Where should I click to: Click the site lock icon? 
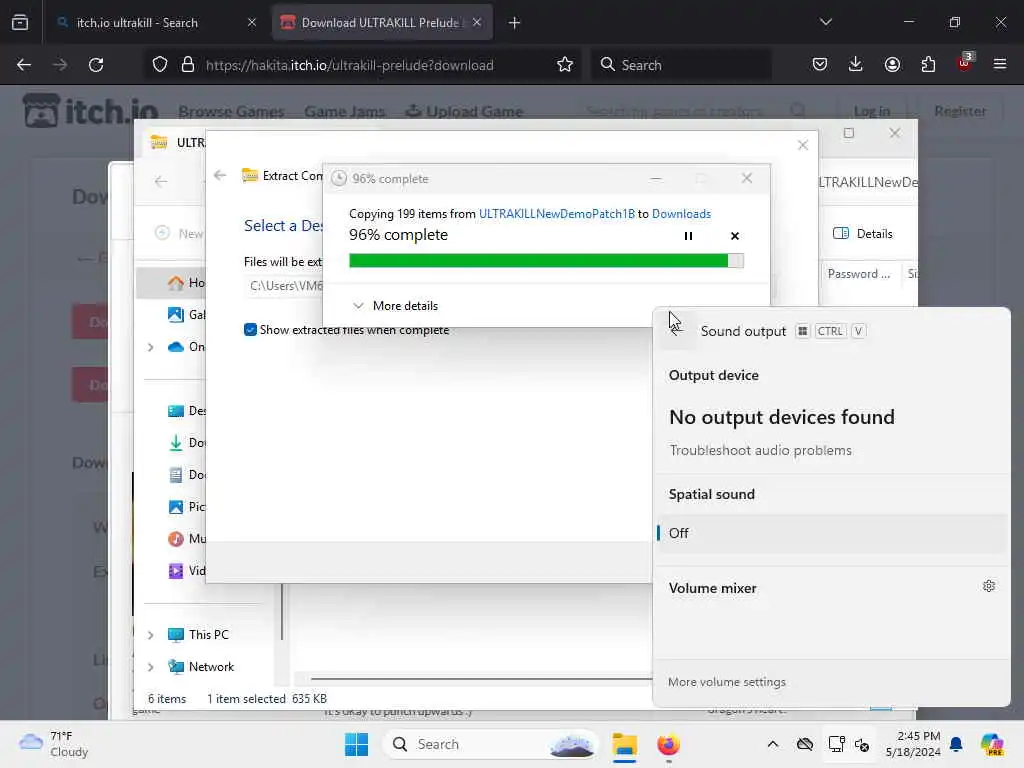[x=188, y=65]
